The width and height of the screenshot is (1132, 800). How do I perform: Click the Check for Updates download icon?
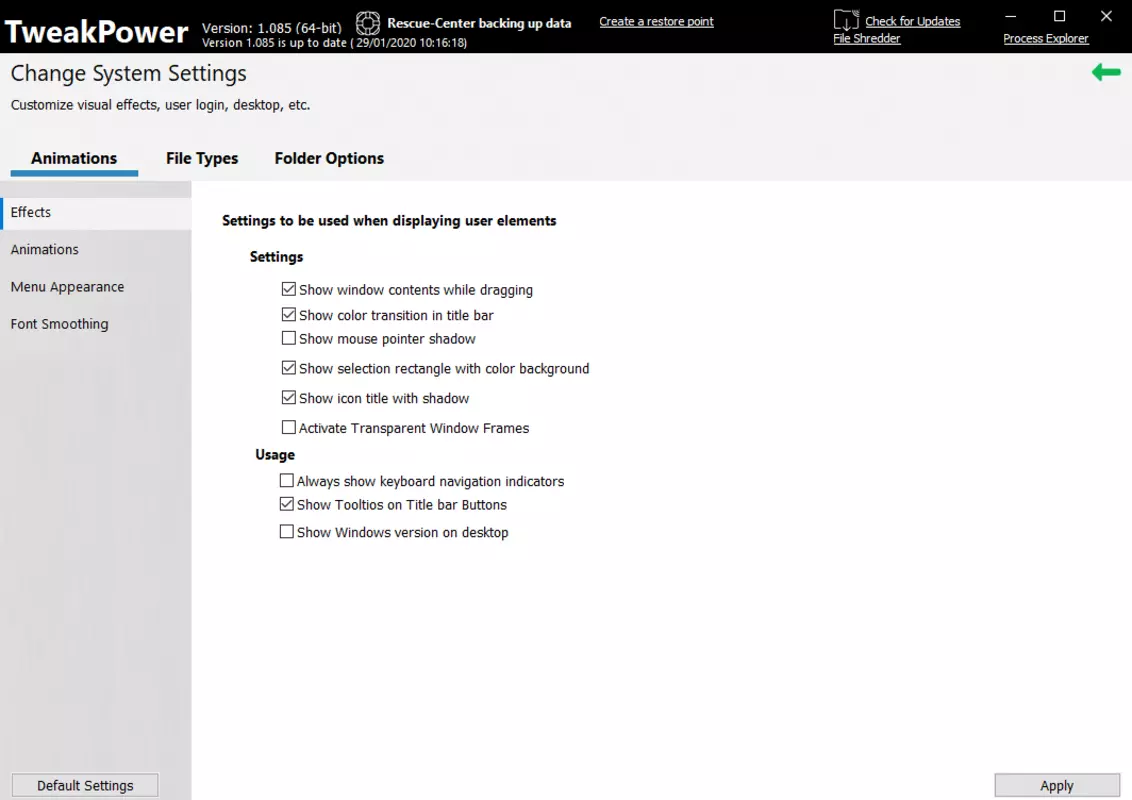click(845, 20)
